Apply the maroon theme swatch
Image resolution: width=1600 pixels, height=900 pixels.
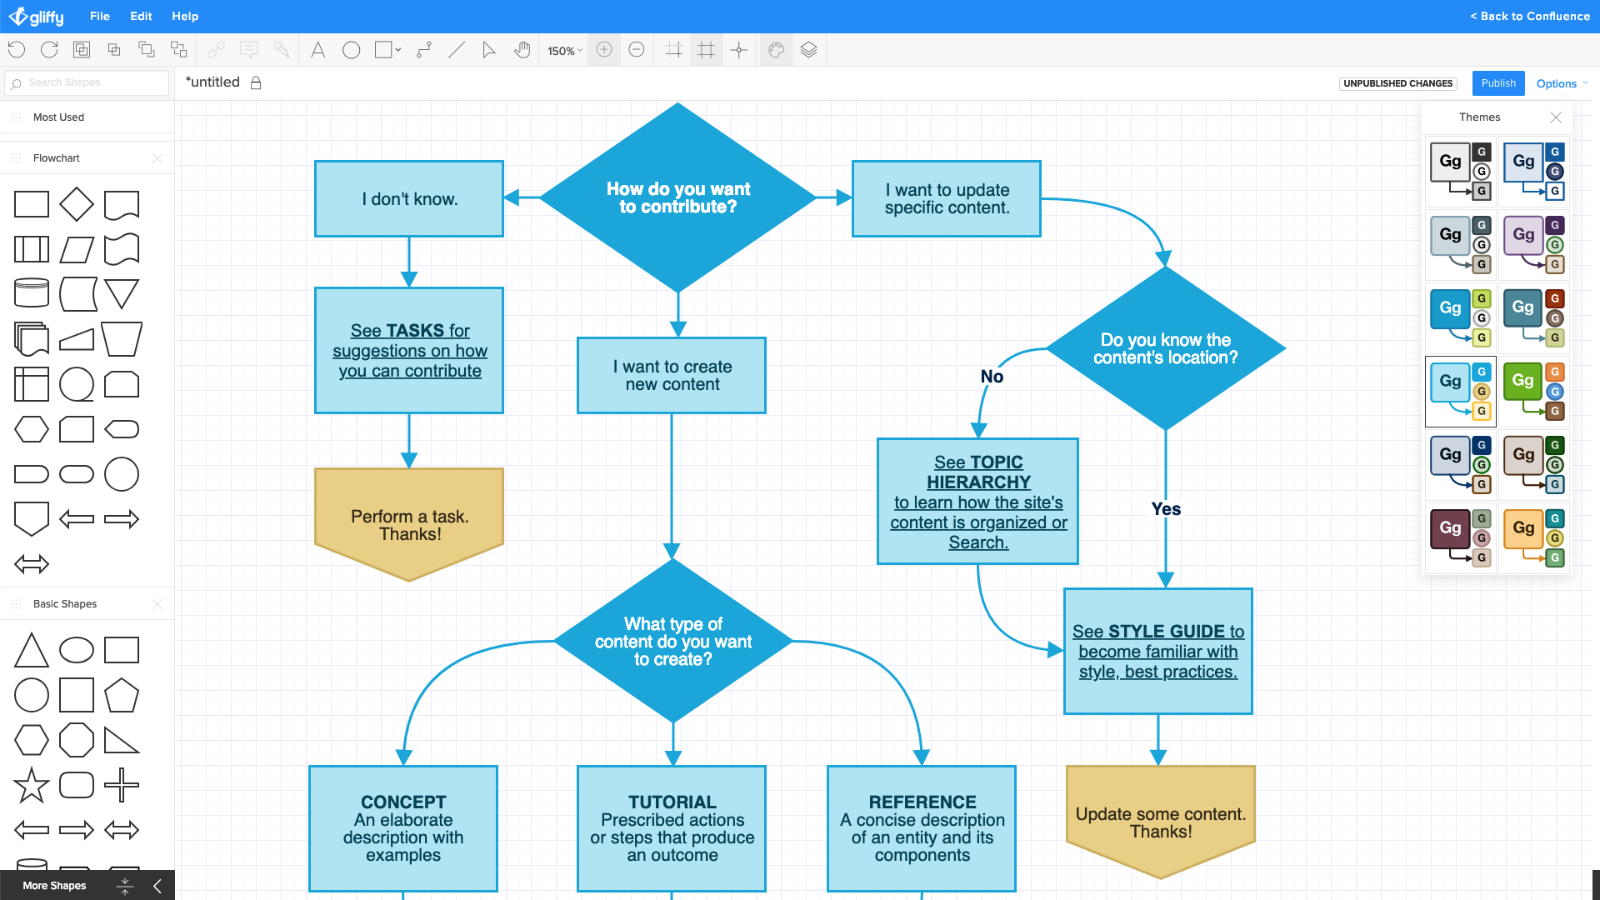(x=1461, y=538)
